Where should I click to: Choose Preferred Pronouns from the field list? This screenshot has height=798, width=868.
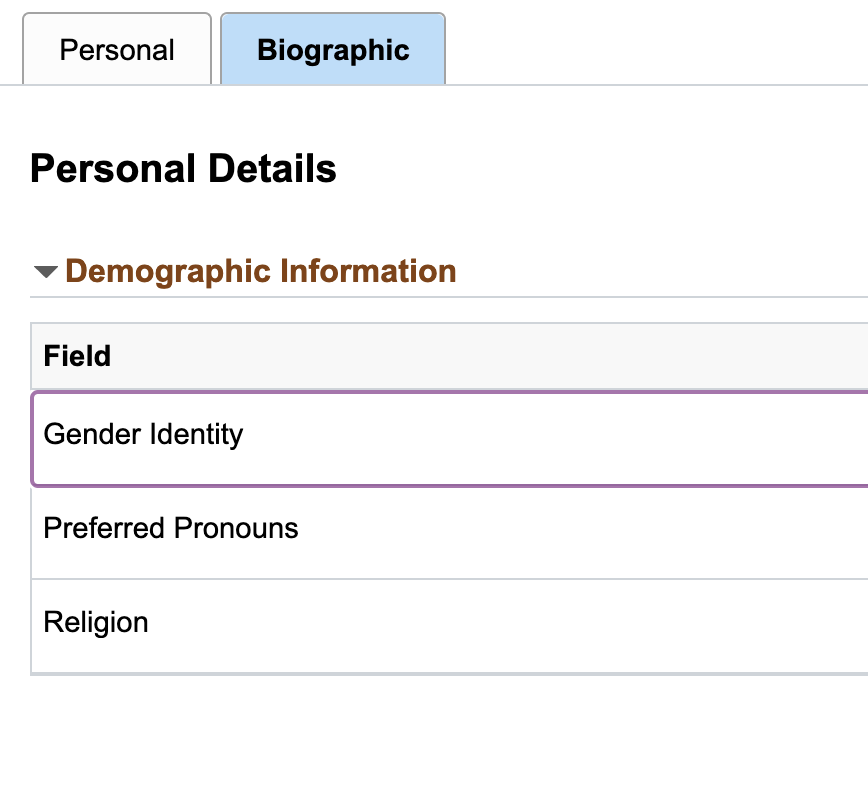(x=169, y=528)
